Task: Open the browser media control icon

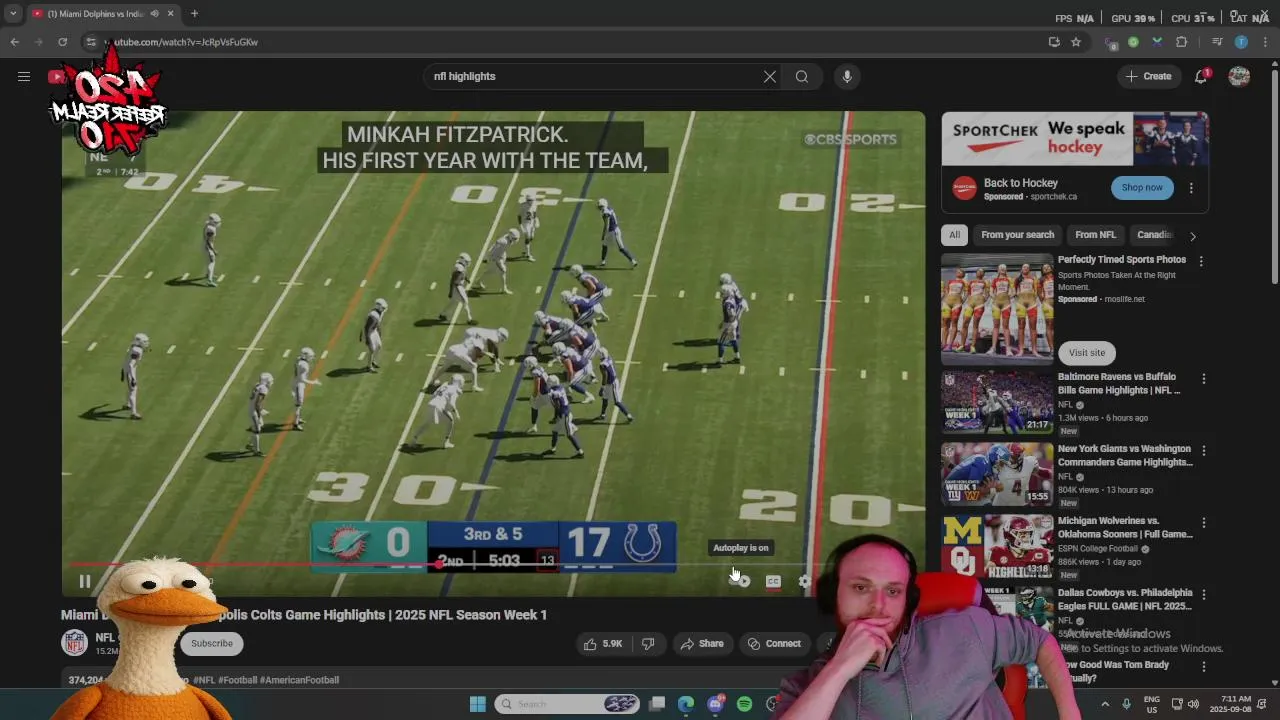Action: tap(1217, 42)
